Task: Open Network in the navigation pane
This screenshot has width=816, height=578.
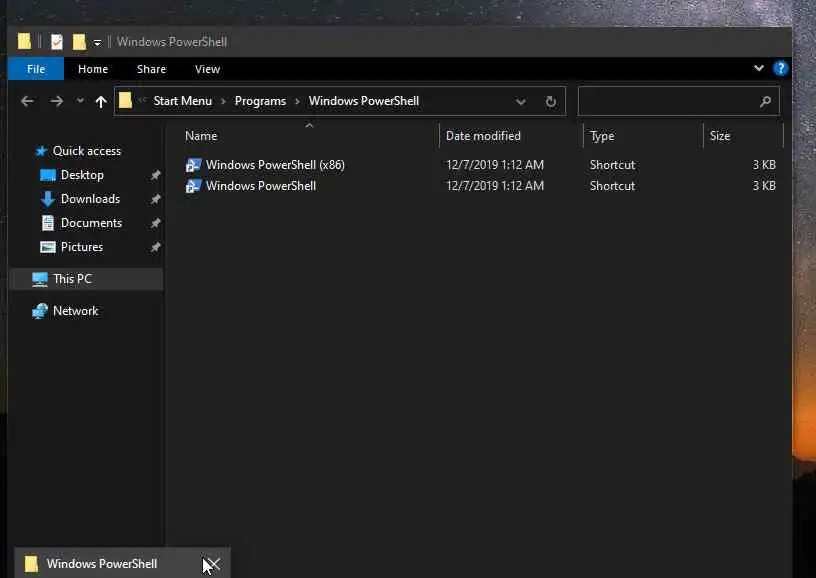Action: tap(75, 311)
